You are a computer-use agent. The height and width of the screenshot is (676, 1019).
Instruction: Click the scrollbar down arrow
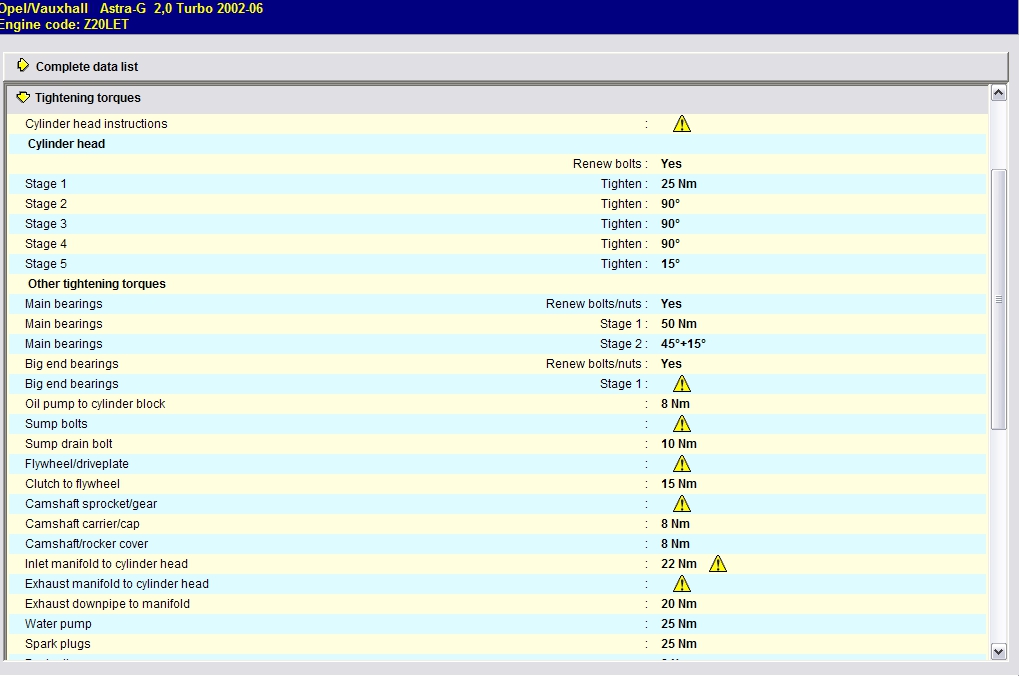click(998, 651)
